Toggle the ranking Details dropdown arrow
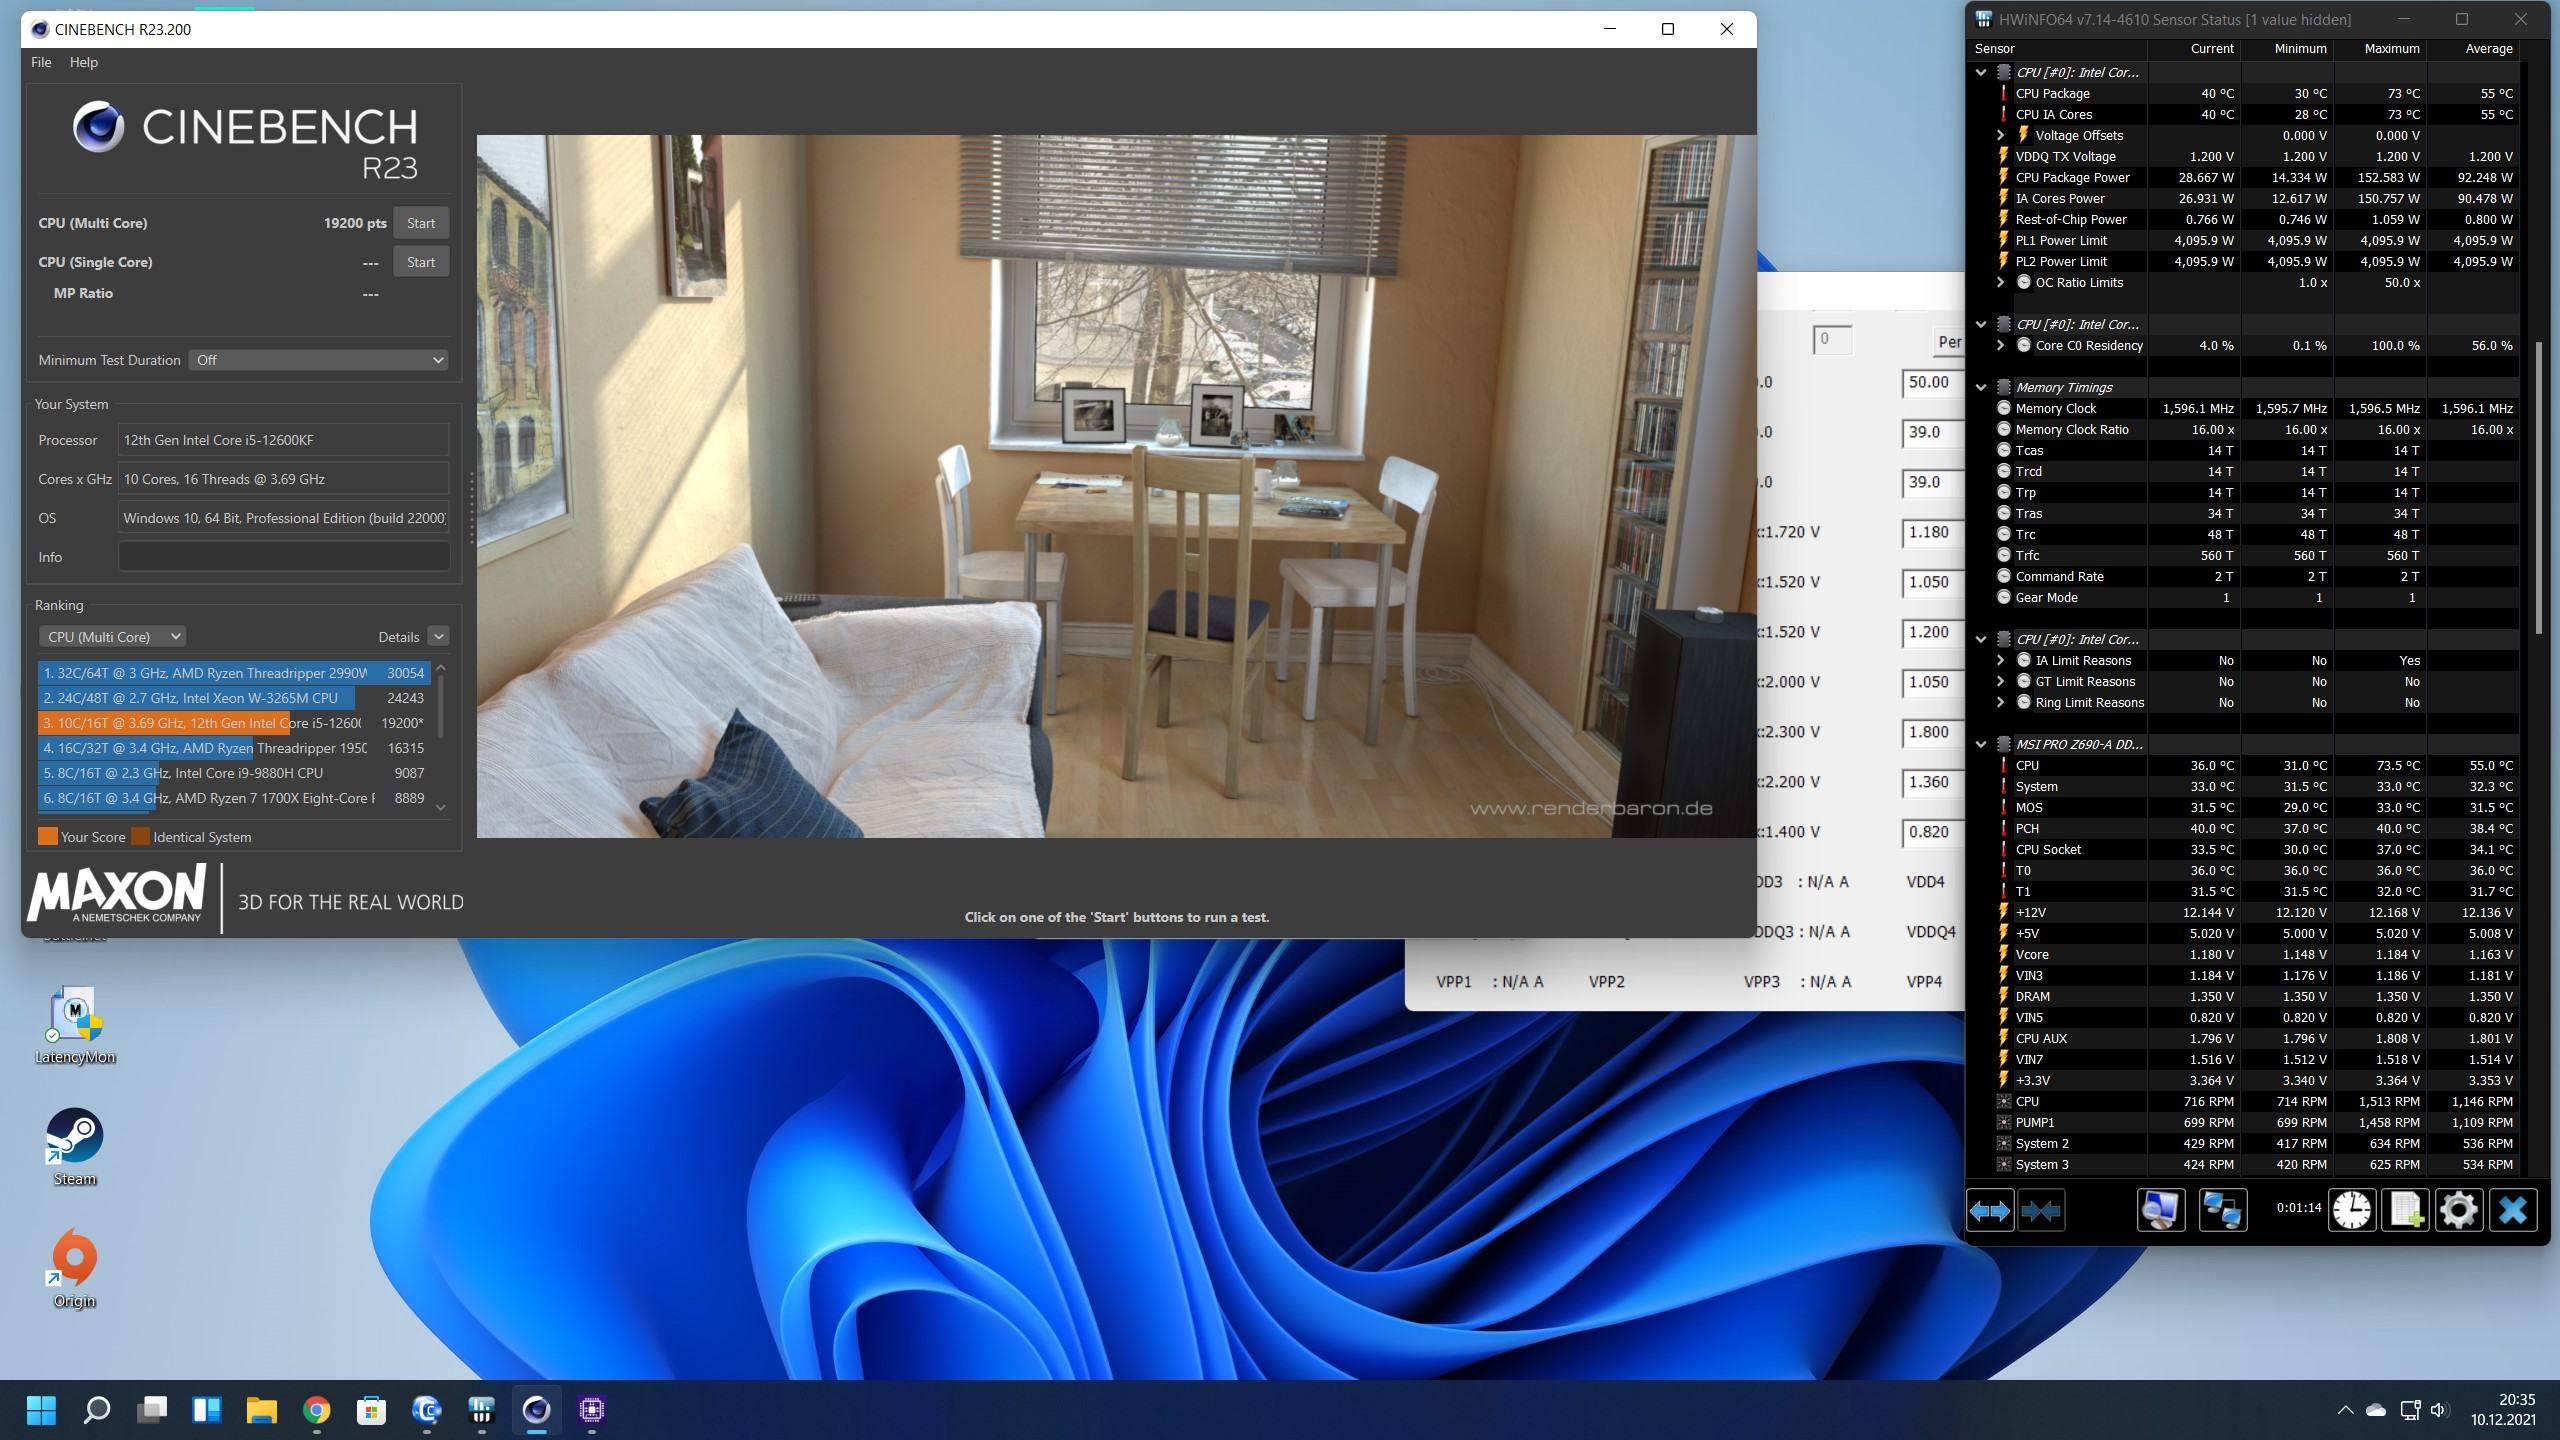 point(438,636)
